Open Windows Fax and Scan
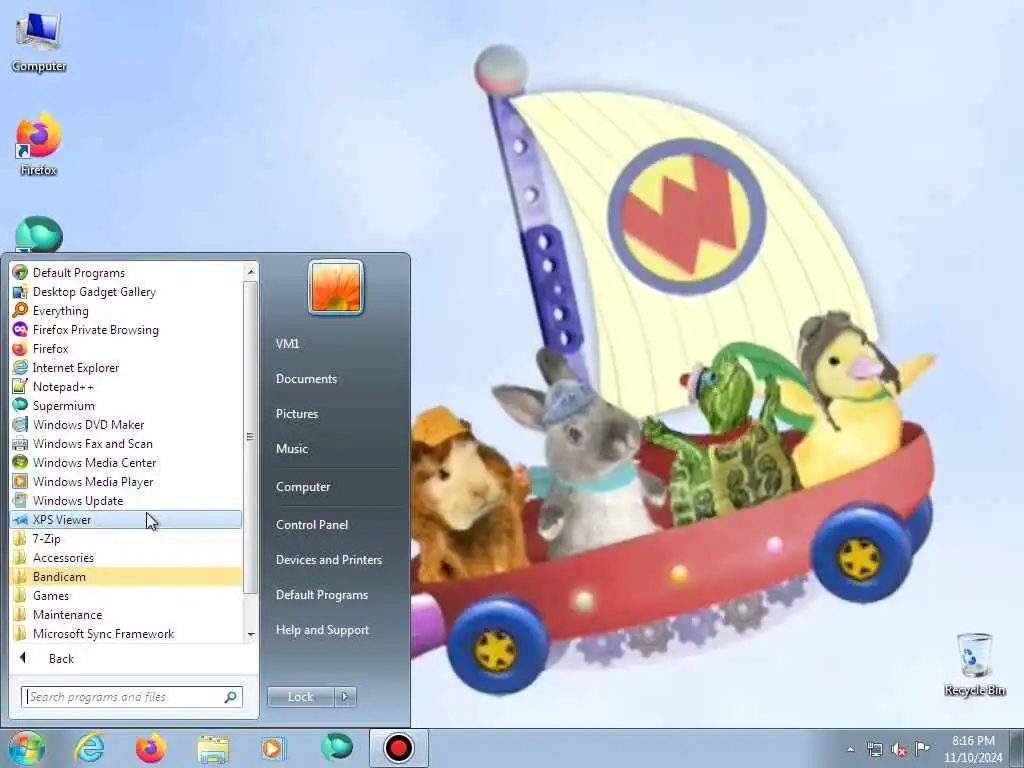1024x768 pixels. click(x=127, y=443)
